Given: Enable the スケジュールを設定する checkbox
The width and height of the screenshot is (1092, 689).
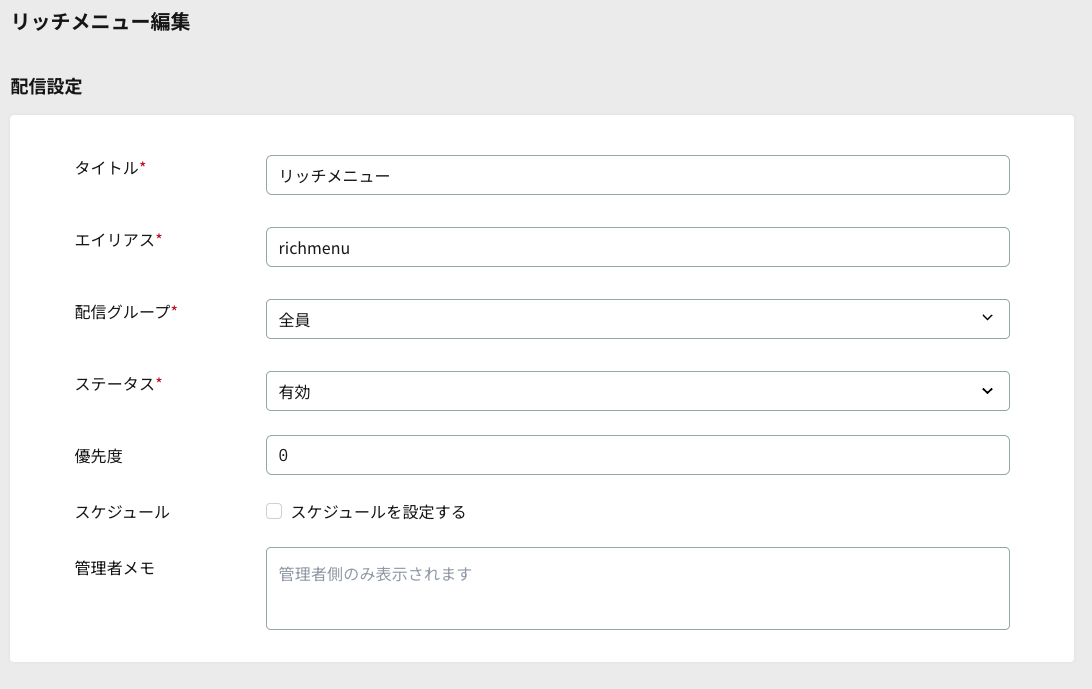Looking at the screenshot, I should click(274, 511).
